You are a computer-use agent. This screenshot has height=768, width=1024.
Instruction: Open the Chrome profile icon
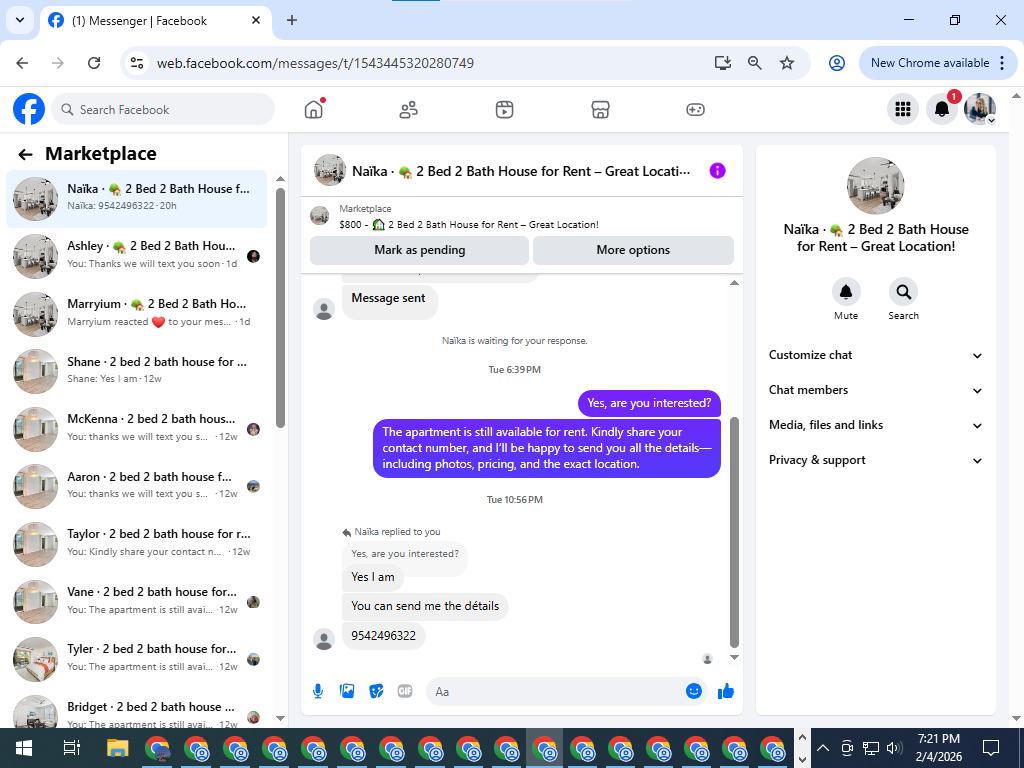(x=837, y=63)
